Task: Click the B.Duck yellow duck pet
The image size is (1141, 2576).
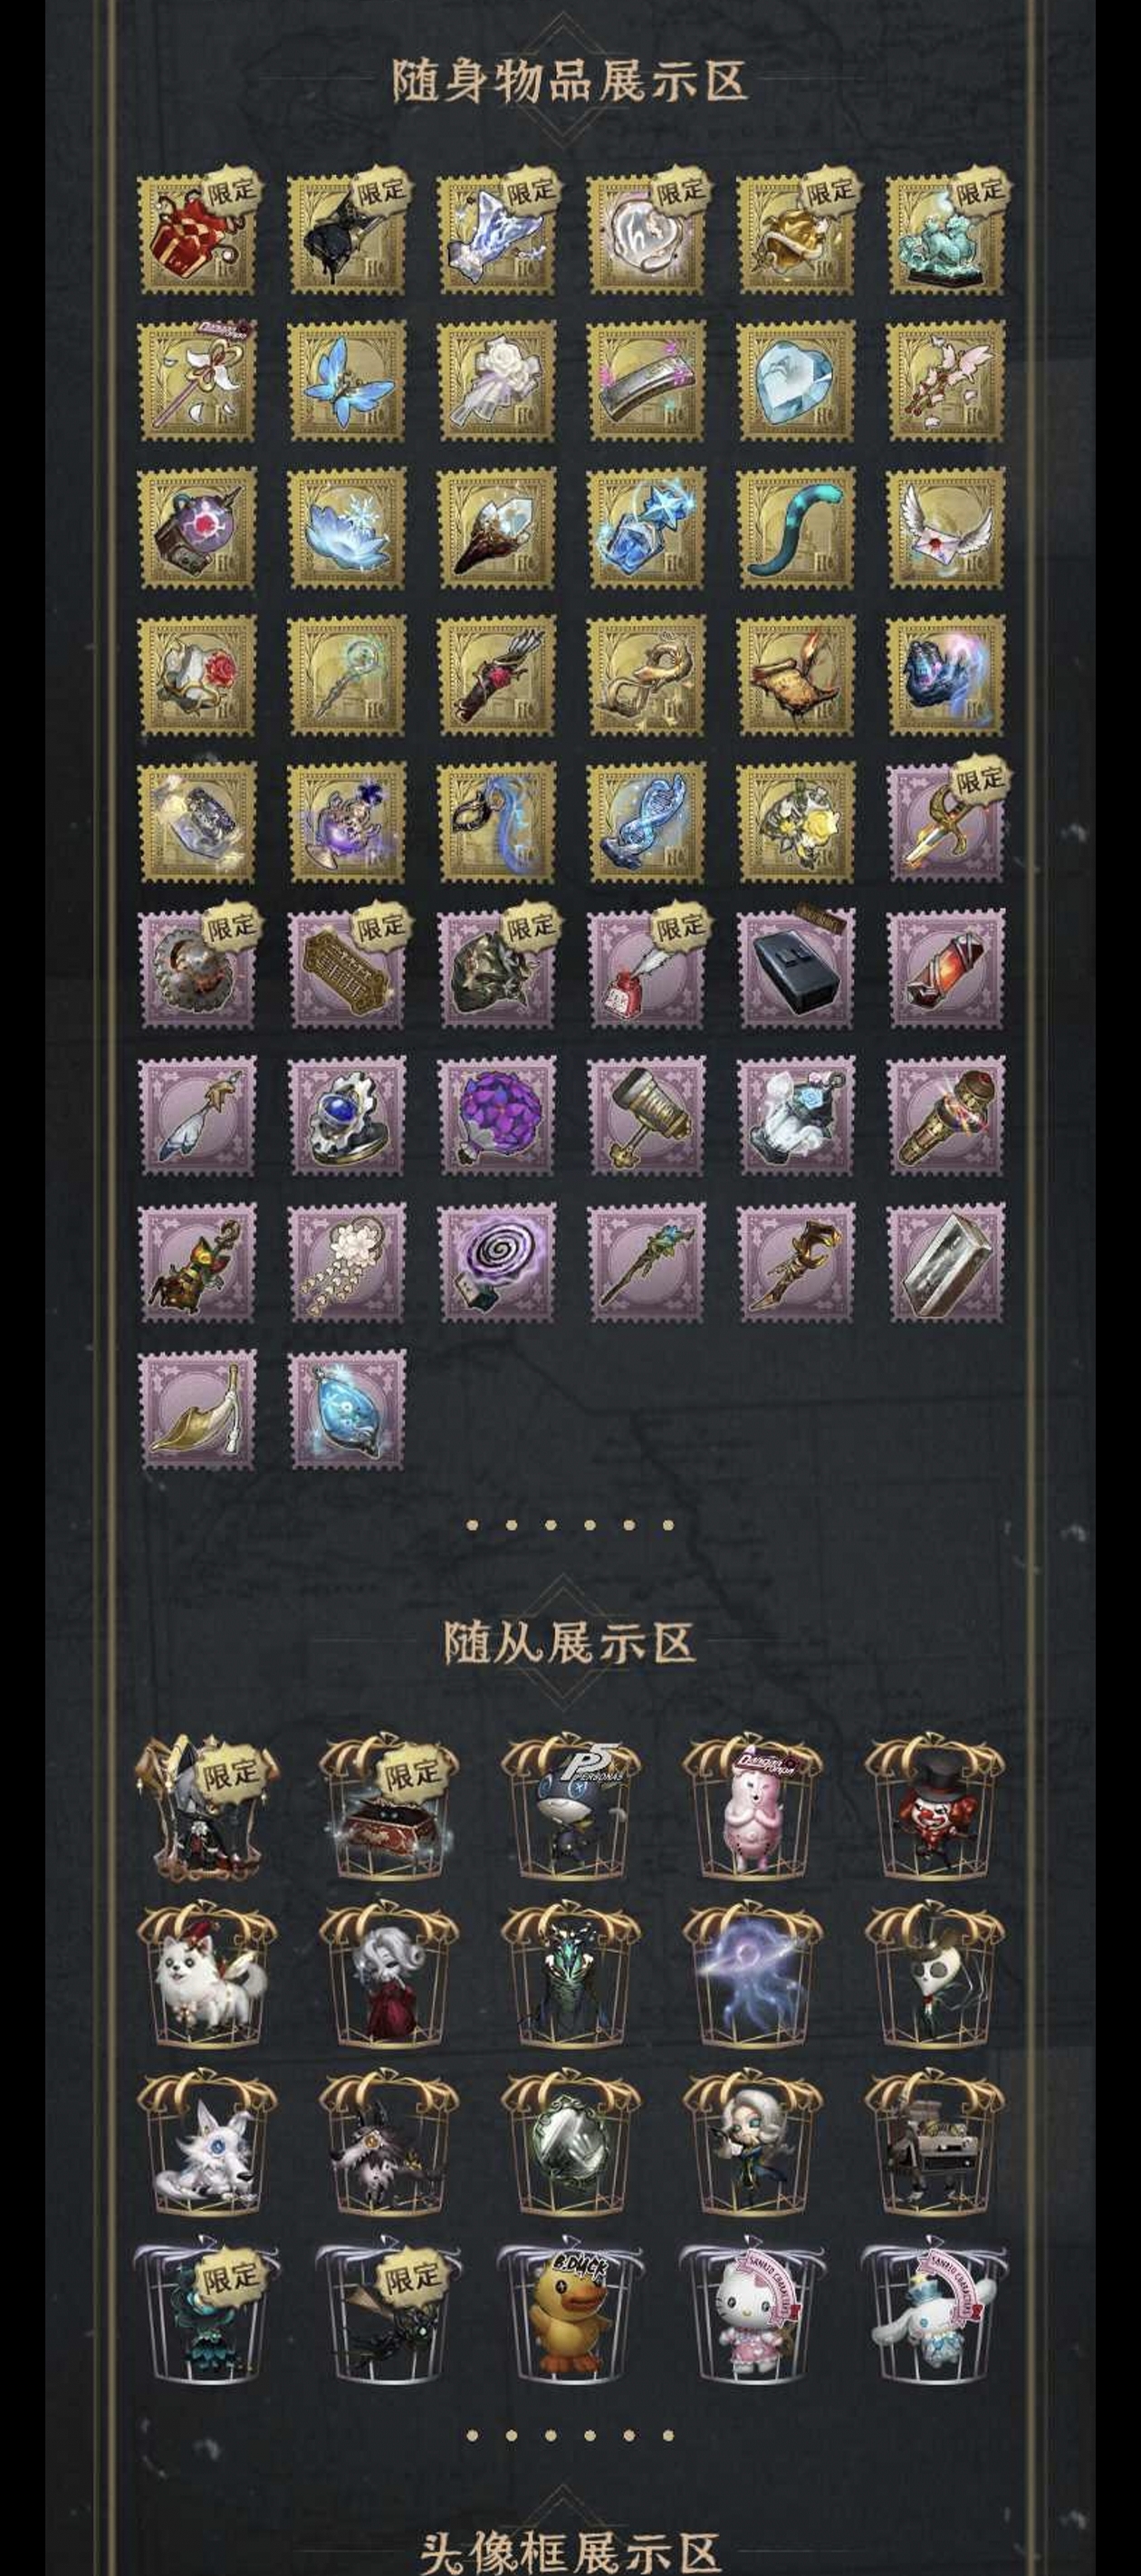Action: pyautogui.click(x=568, y=2313)
